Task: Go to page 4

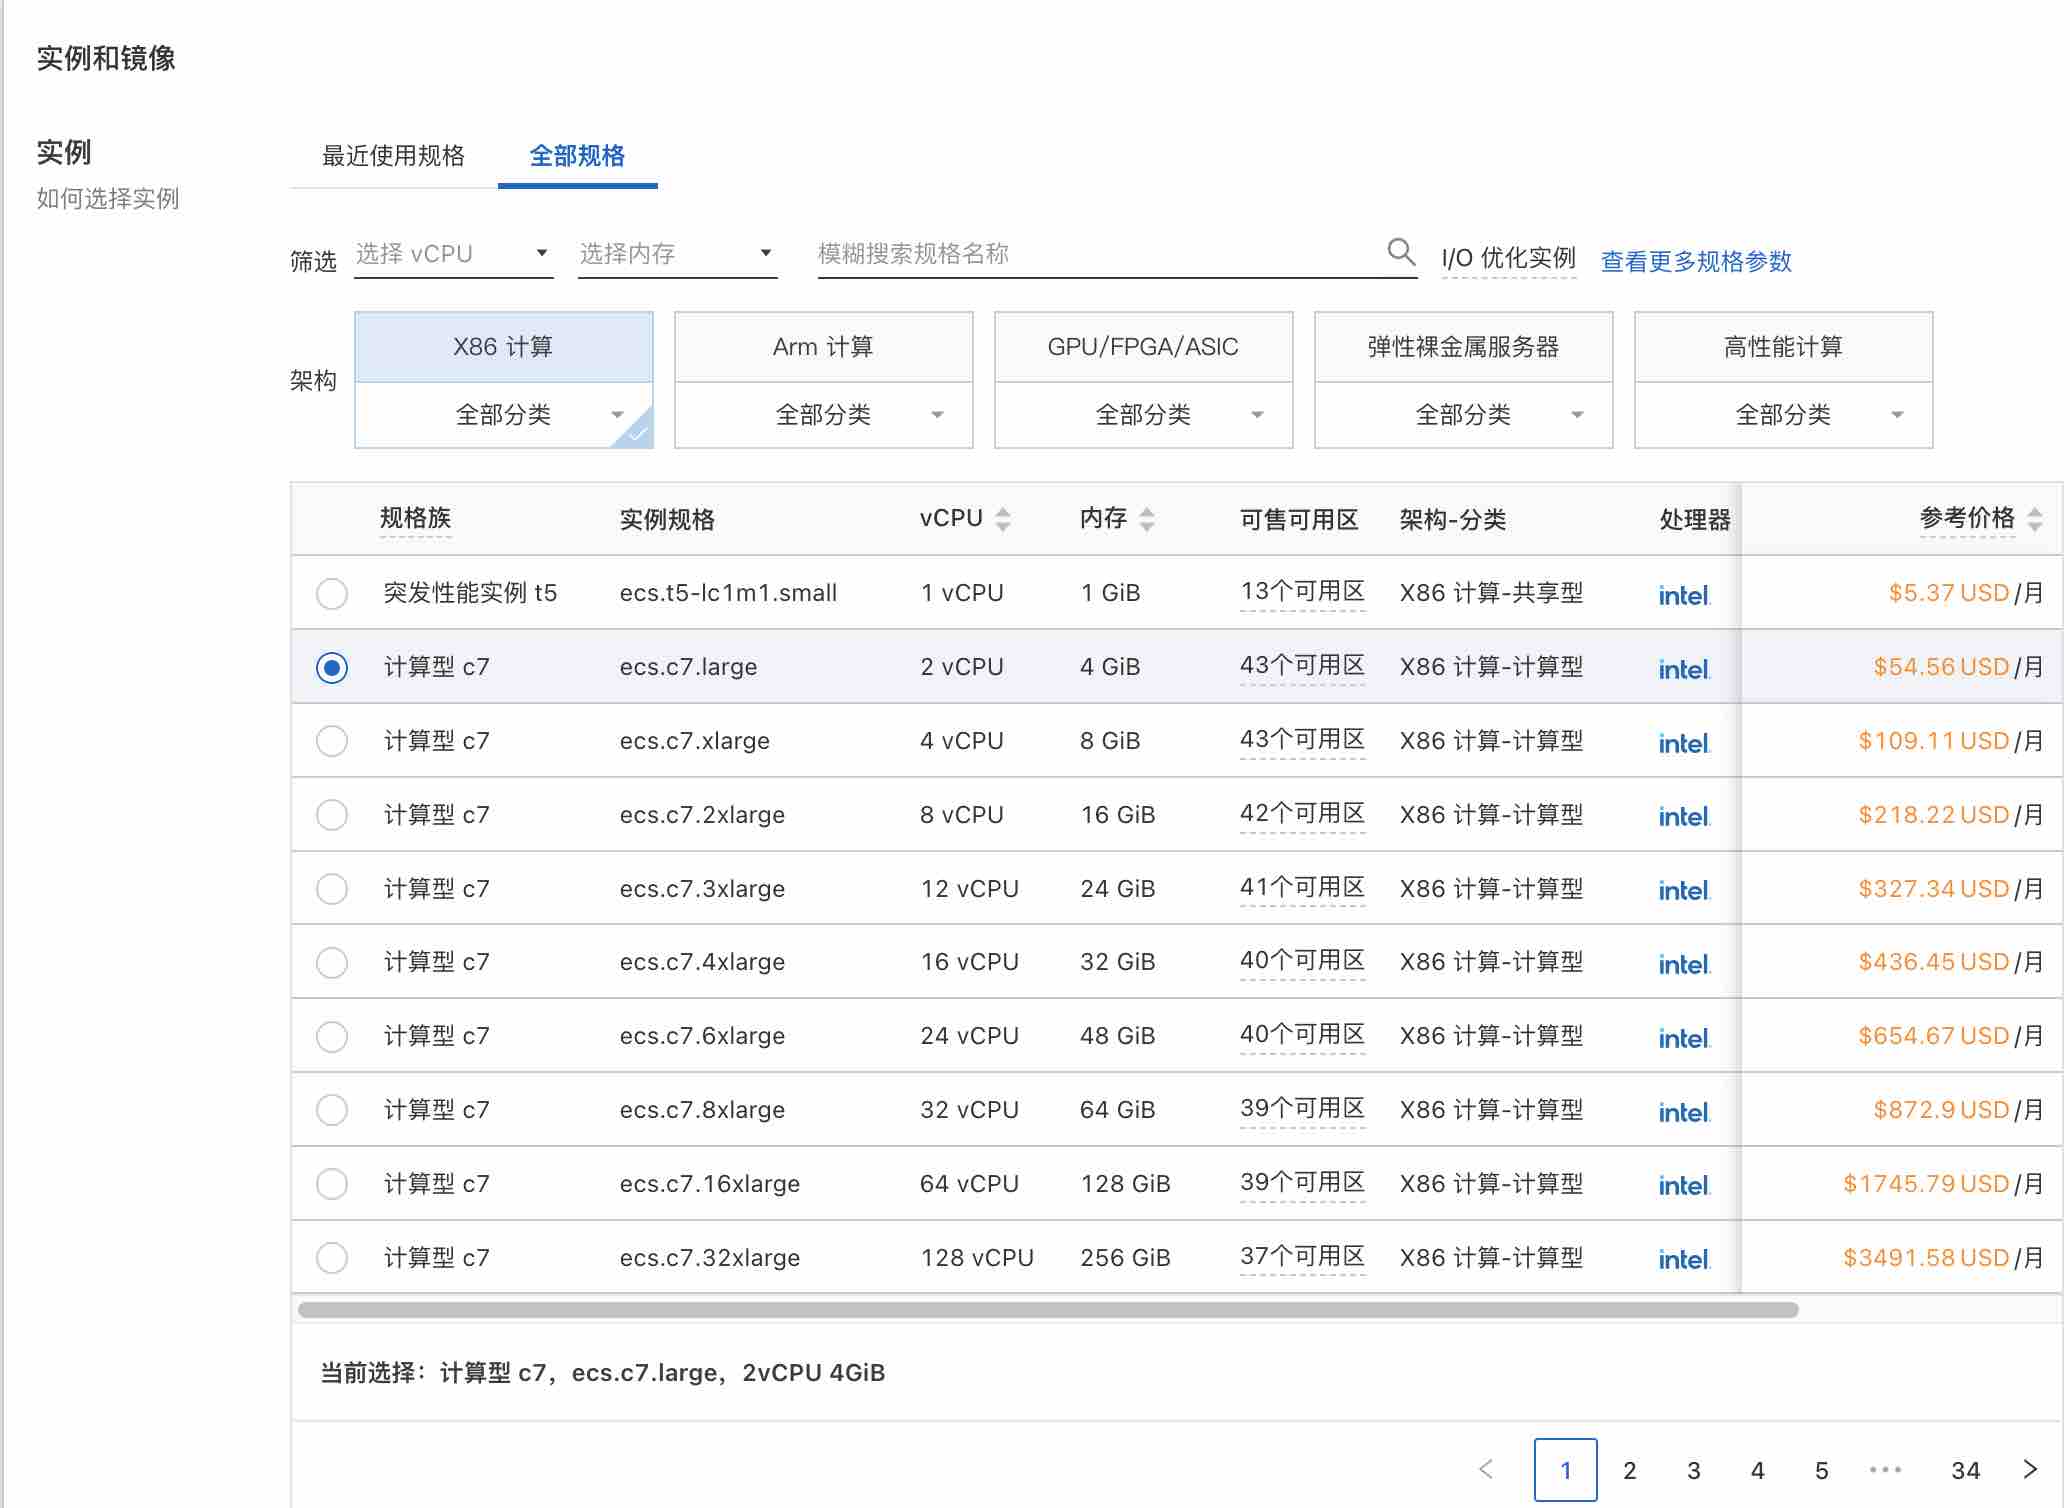Action: tap(1758, 1470)
